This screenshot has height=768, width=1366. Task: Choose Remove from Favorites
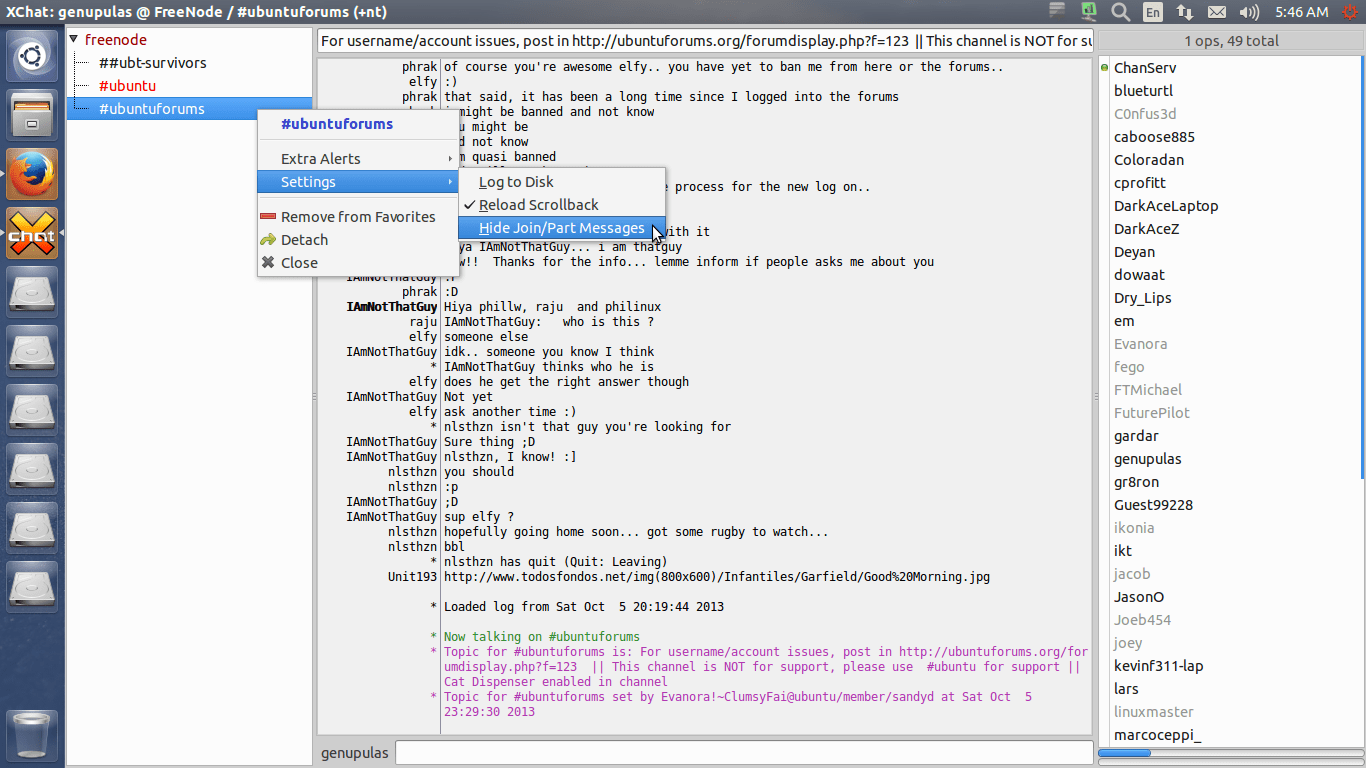click(357, 217)
